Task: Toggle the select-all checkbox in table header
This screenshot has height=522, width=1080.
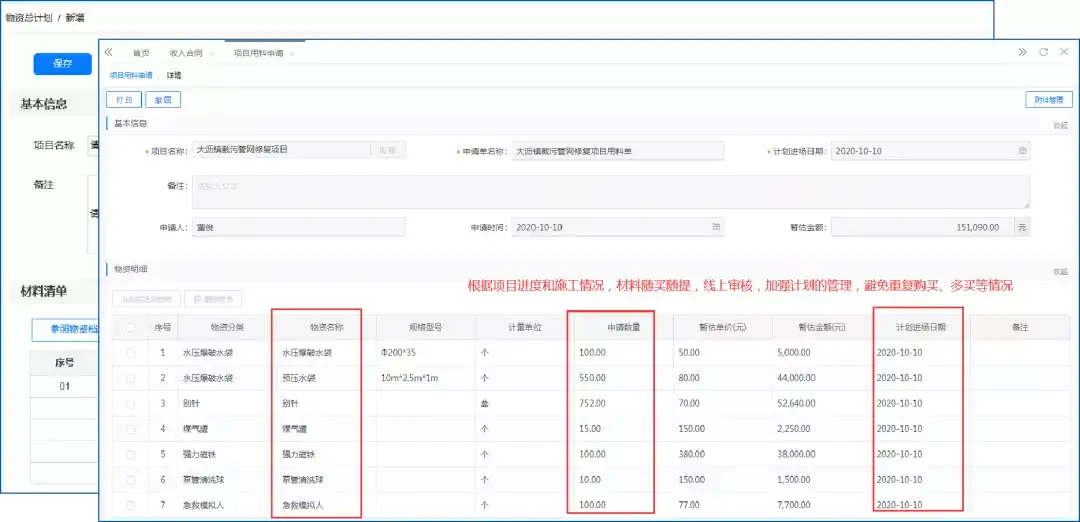Action: pos(131,328)
